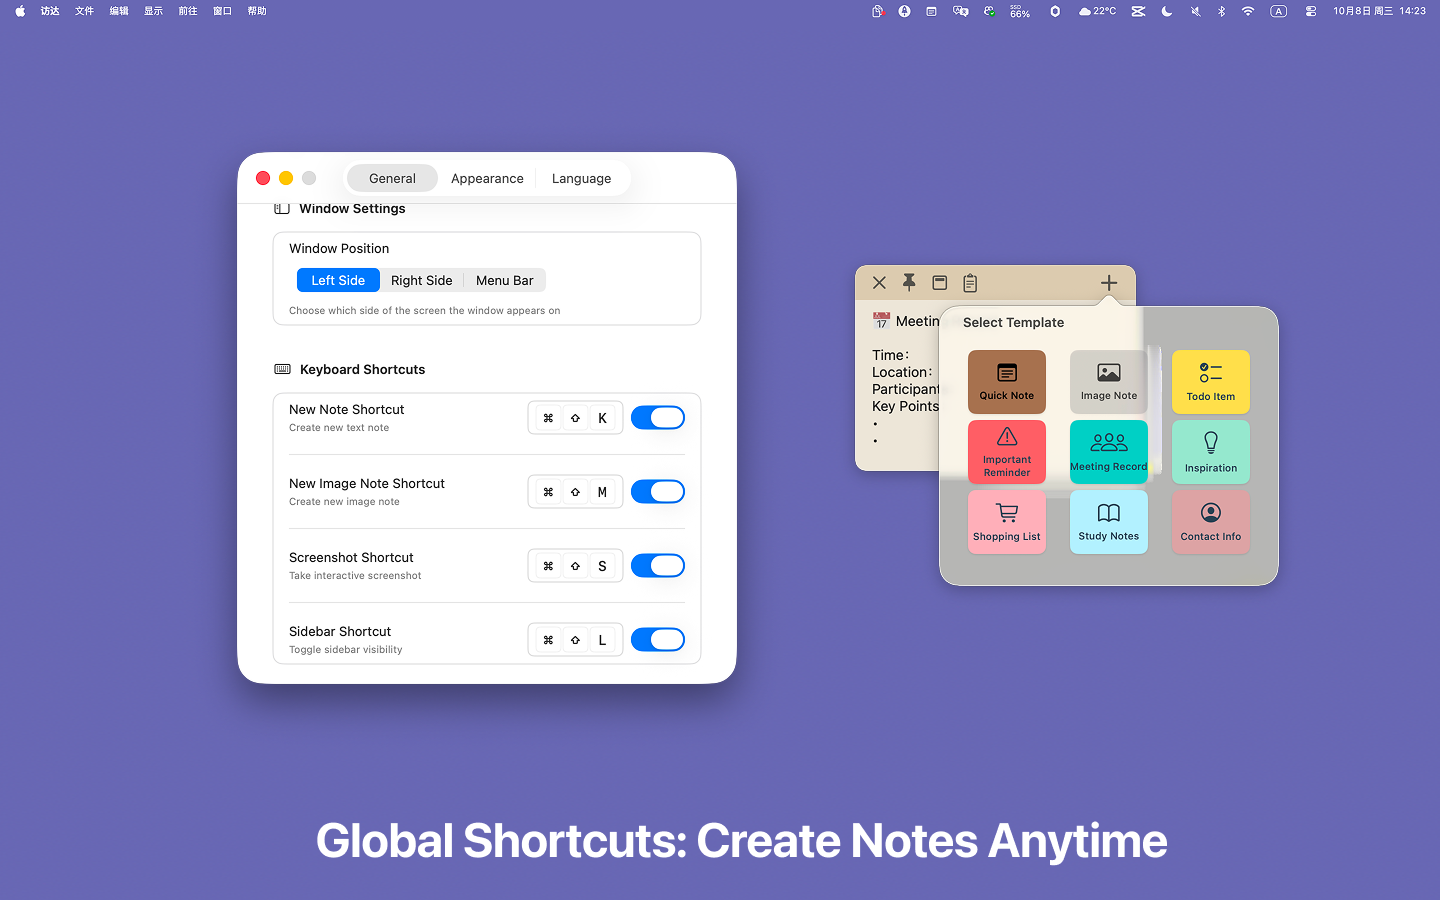
Task: Select the Quick Note template
Action: pyautogui.click(x=1006, y=381)
